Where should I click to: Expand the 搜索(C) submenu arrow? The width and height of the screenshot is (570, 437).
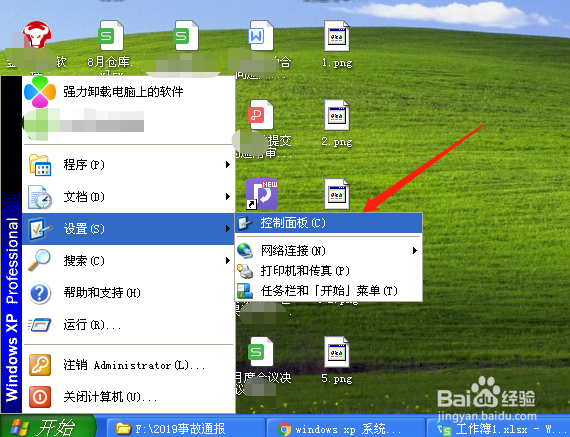pyautogui.click(x=228, y=260)
